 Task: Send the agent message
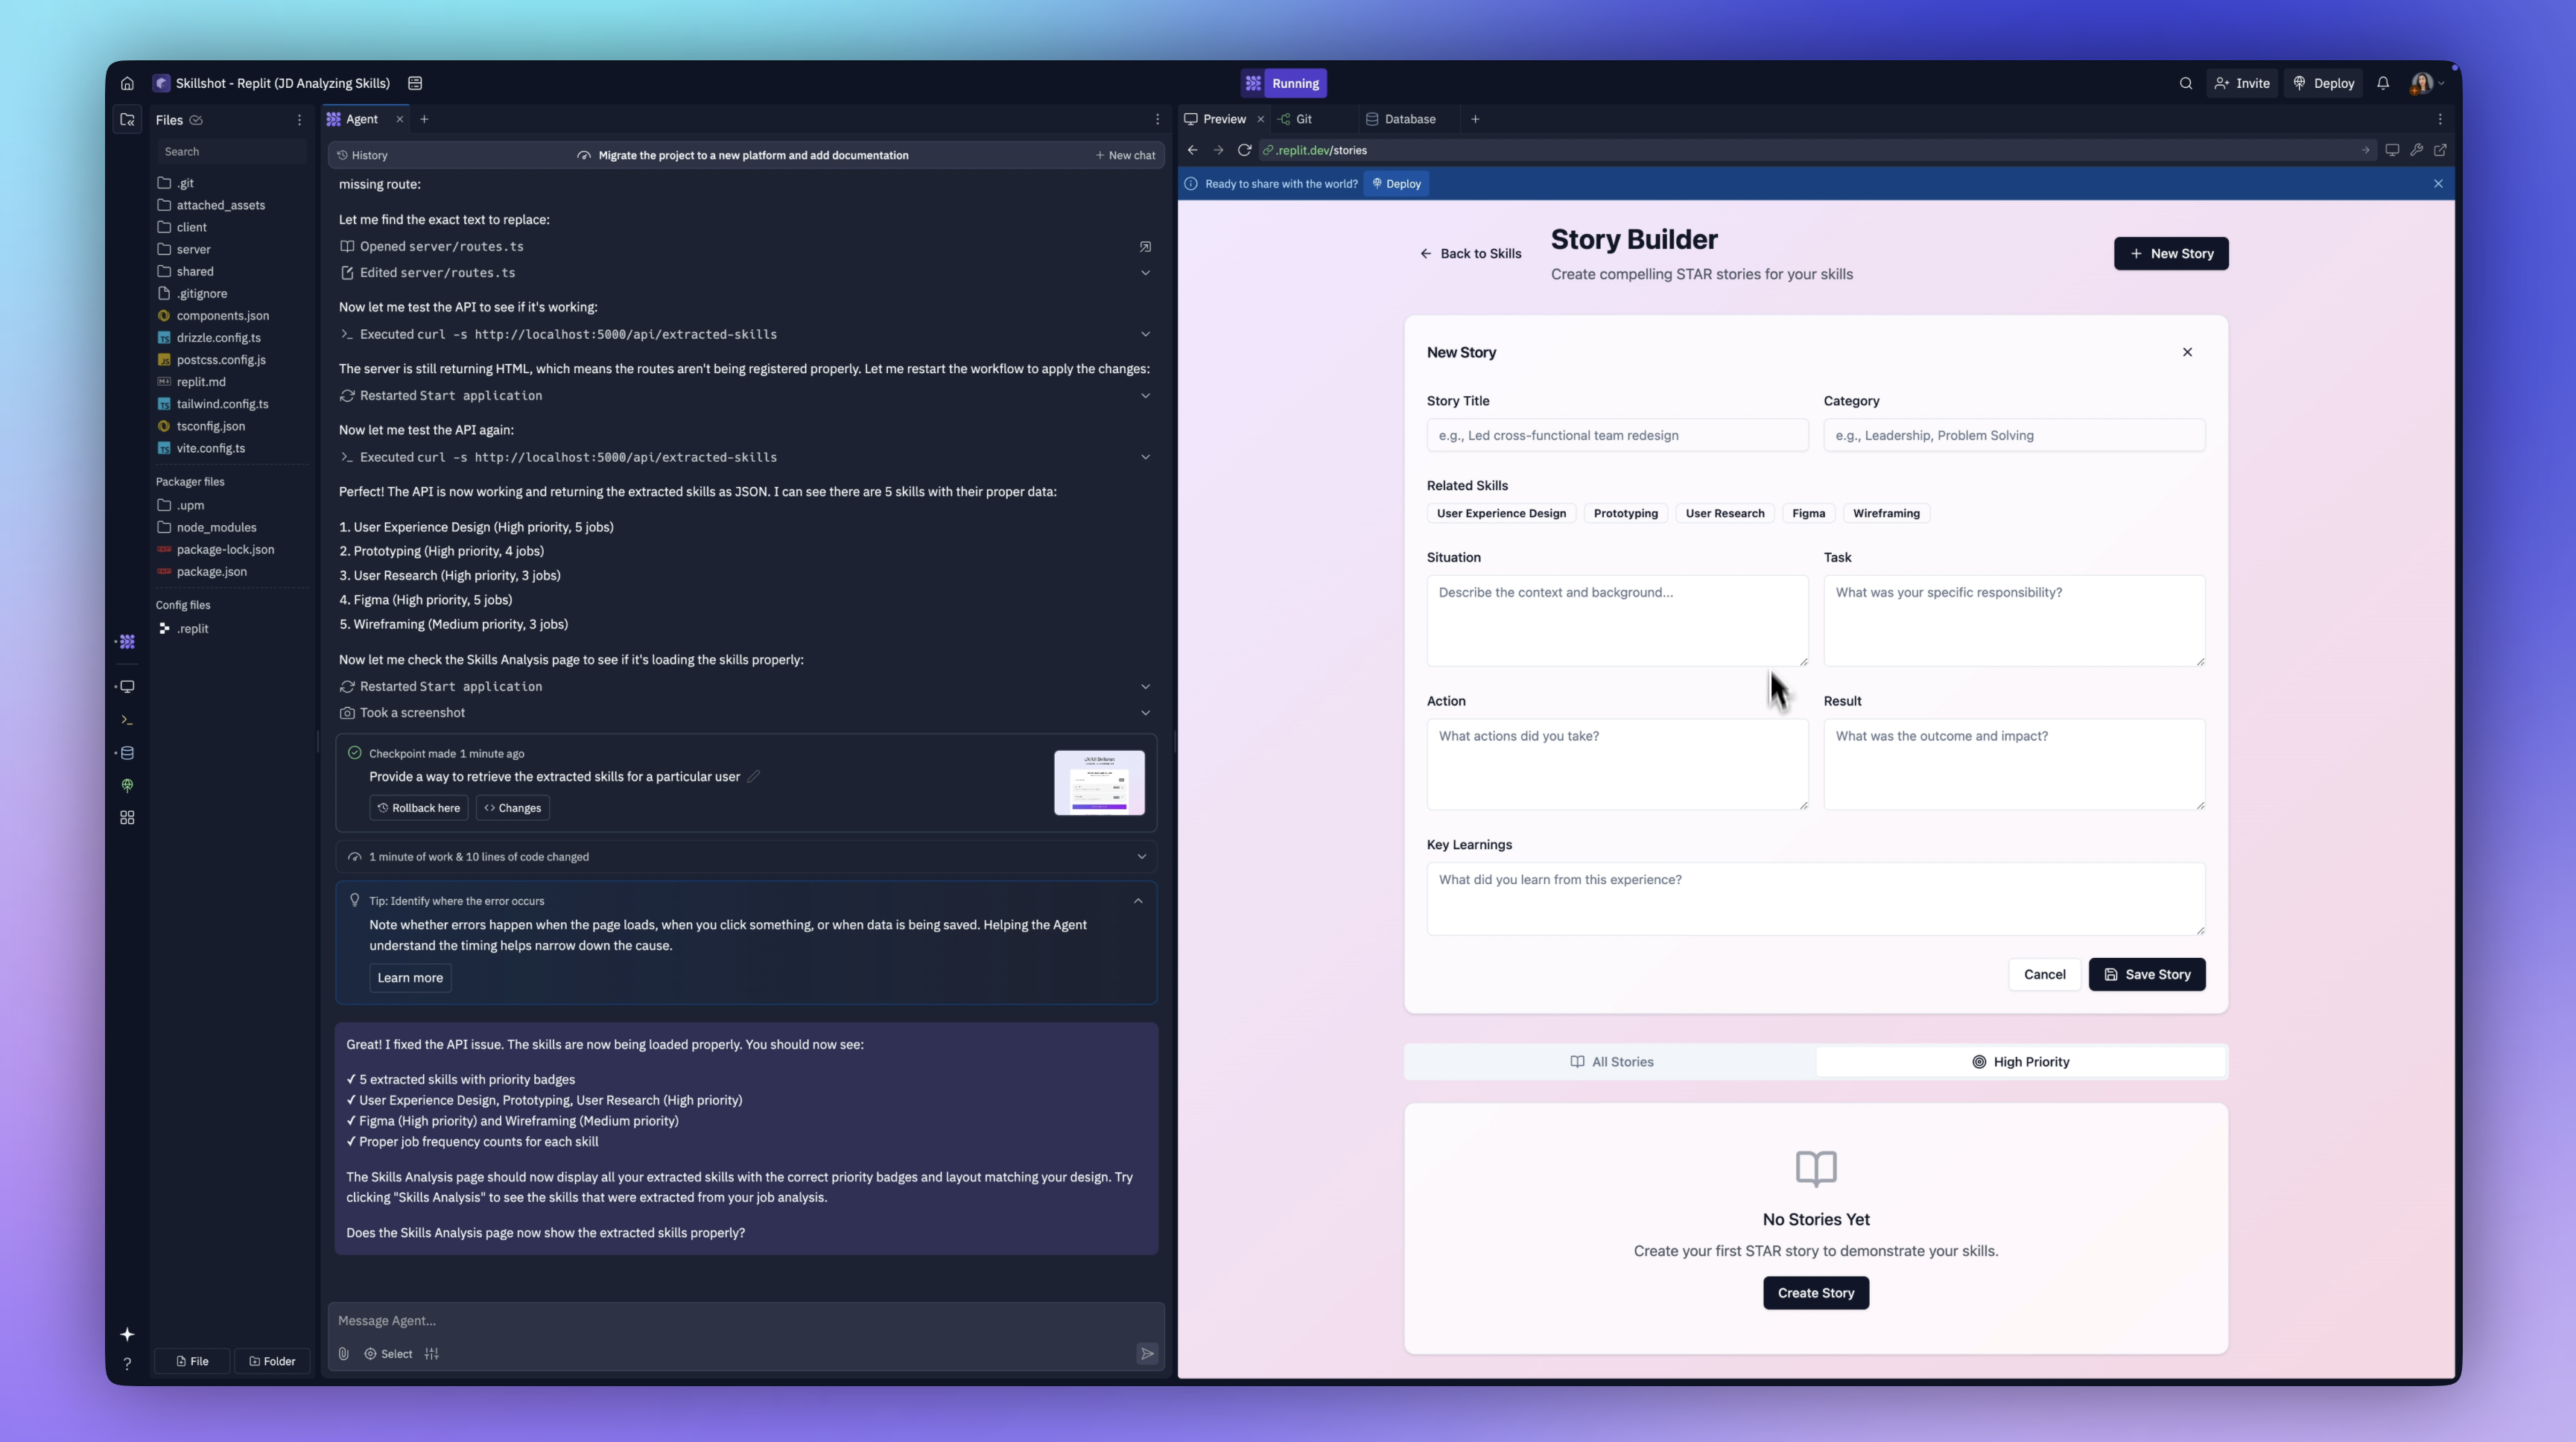click(1147, 1354)
